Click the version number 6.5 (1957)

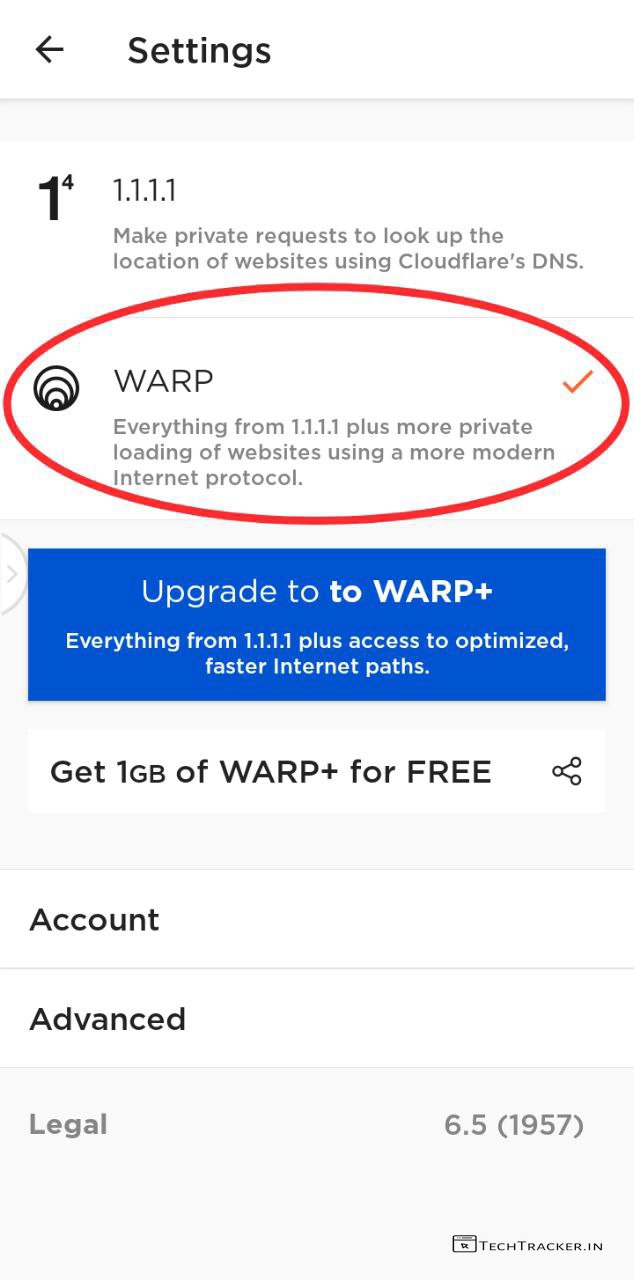point(514,1125)
